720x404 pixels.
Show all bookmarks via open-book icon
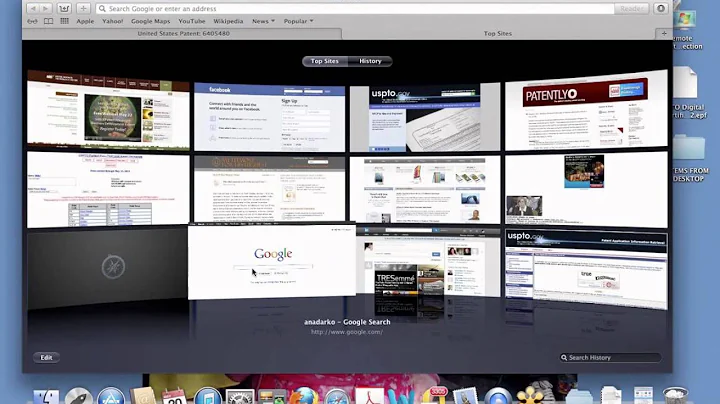tap(48, 21)
